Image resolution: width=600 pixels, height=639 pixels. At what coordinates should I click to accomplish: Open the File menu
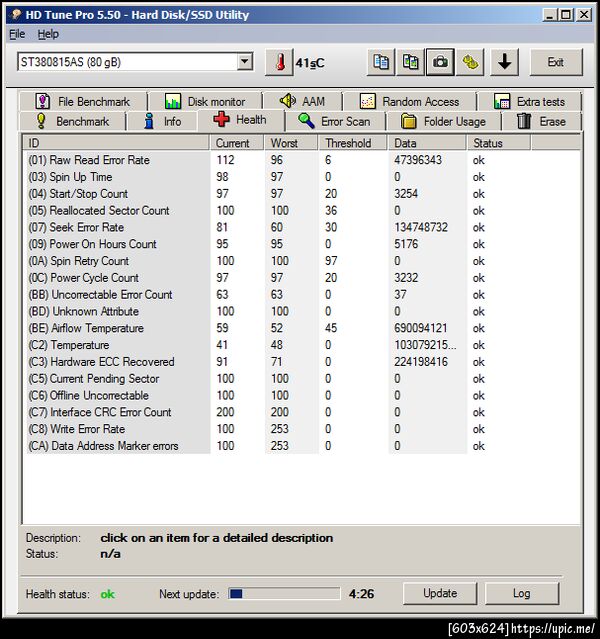click(17, 34)
